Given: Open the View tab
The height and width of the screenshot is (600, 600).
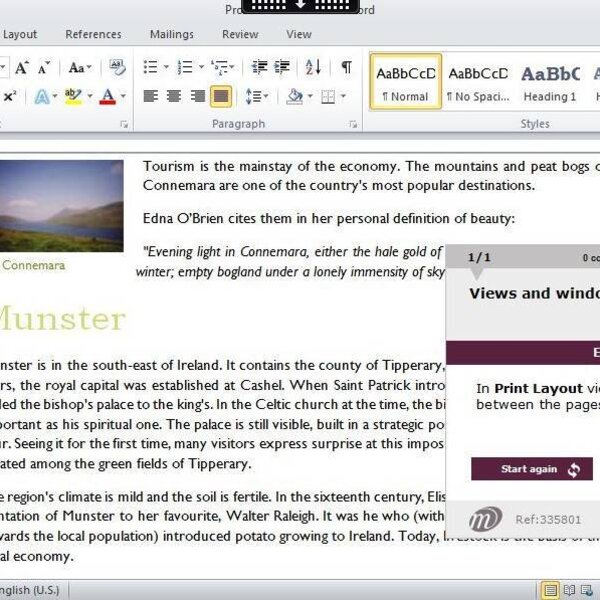Looking at the screenshot, I should pyautogui.click(x=299, y=34).
